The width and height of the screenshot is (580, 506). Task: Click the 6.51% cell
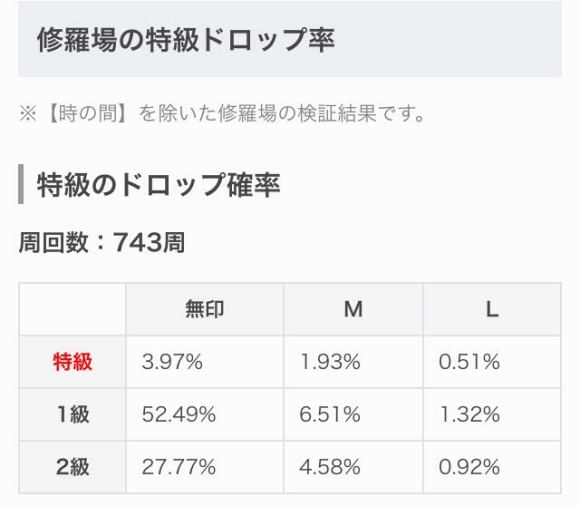coord(353,414)
